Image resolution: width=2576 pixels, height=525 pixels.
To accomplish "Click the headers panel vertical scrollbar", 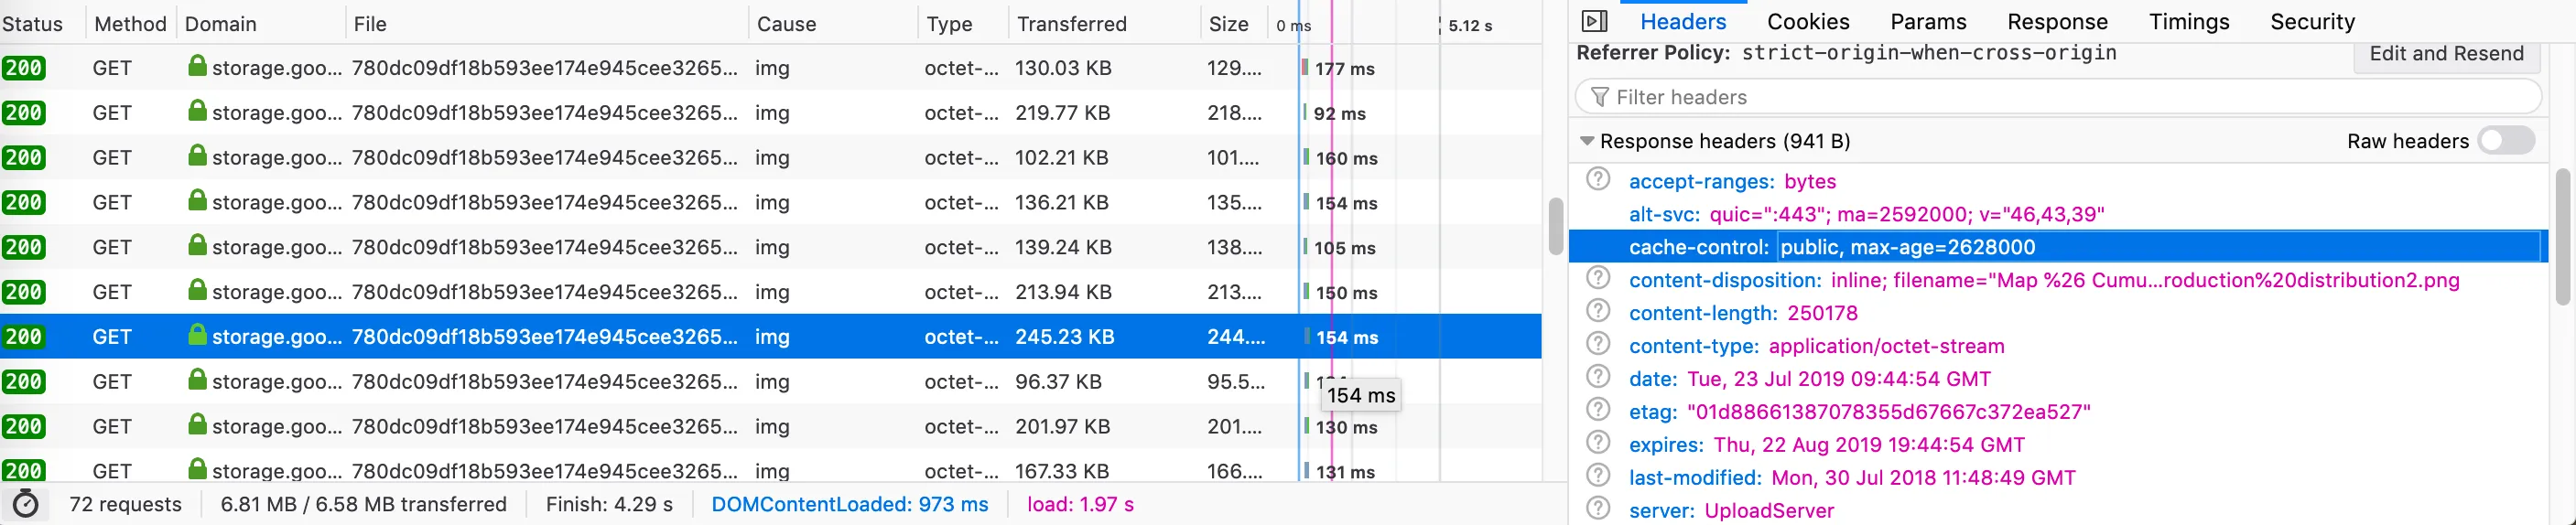I will (2563, 236).
